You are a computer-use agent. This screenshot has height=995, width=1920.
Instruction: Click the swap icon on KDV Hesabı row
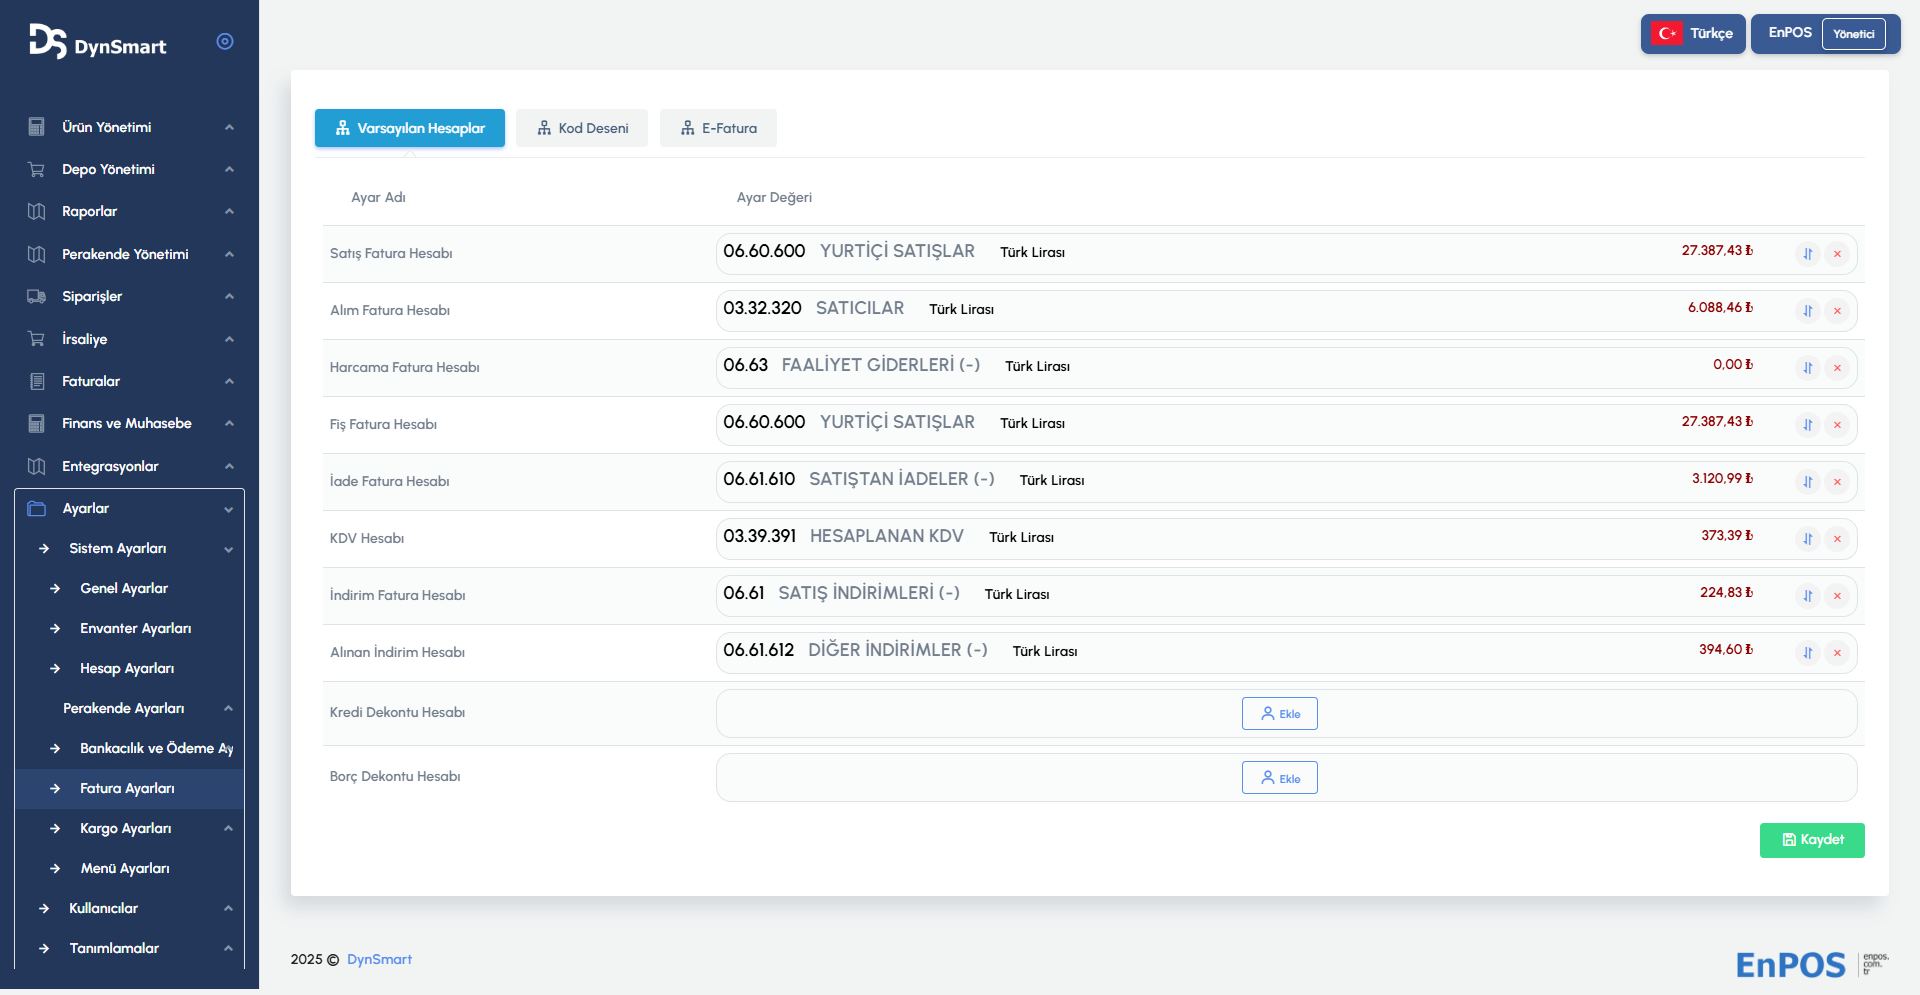[1807, 539]
